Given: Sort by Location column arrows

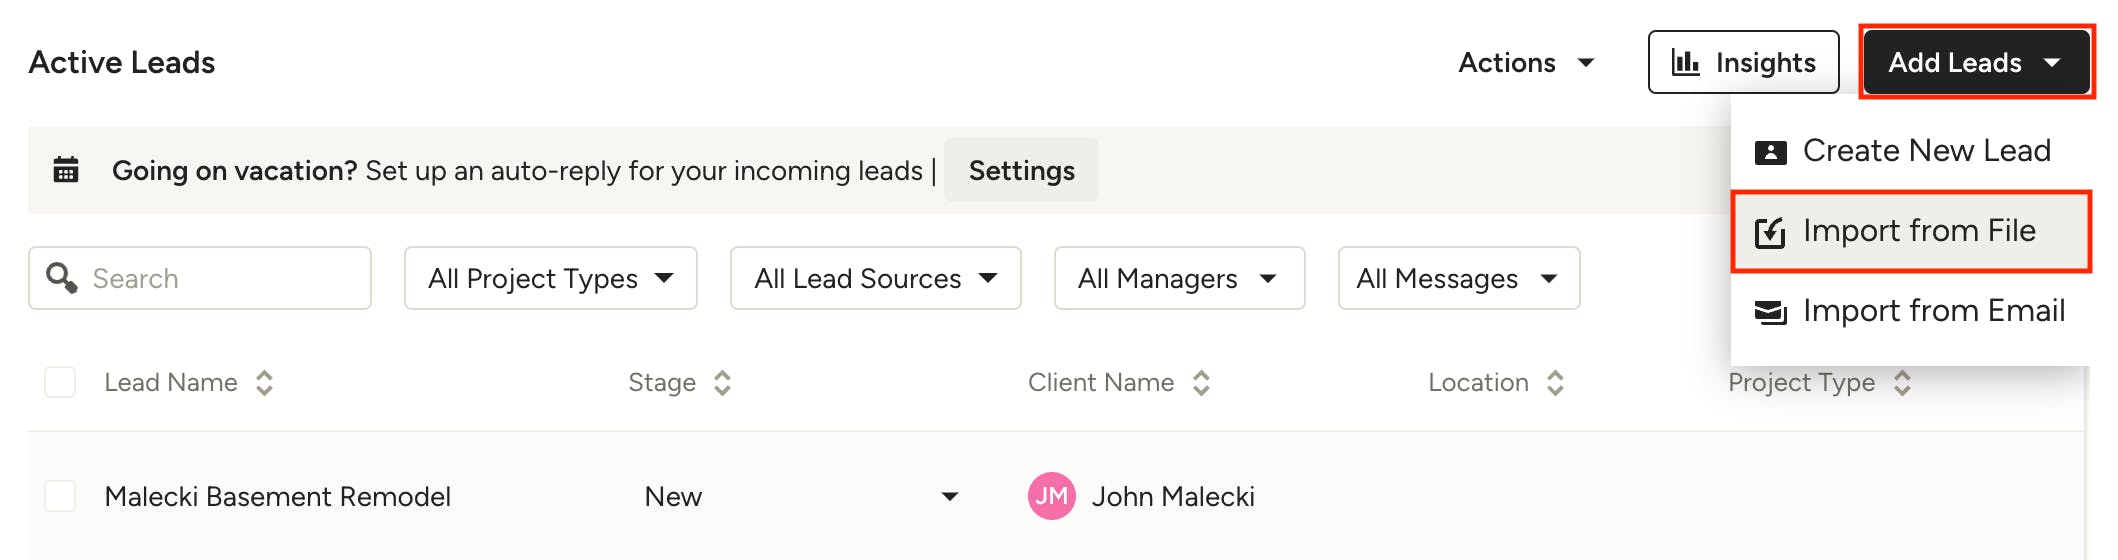Looking at the screenshot, I should tap(1555, 383).
